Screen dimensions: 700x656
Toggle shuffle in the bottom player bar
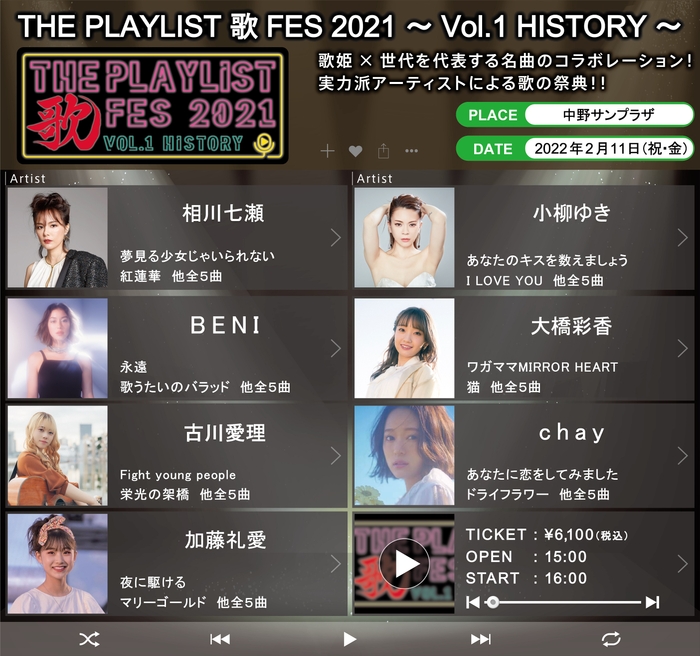tap(89, 639)
